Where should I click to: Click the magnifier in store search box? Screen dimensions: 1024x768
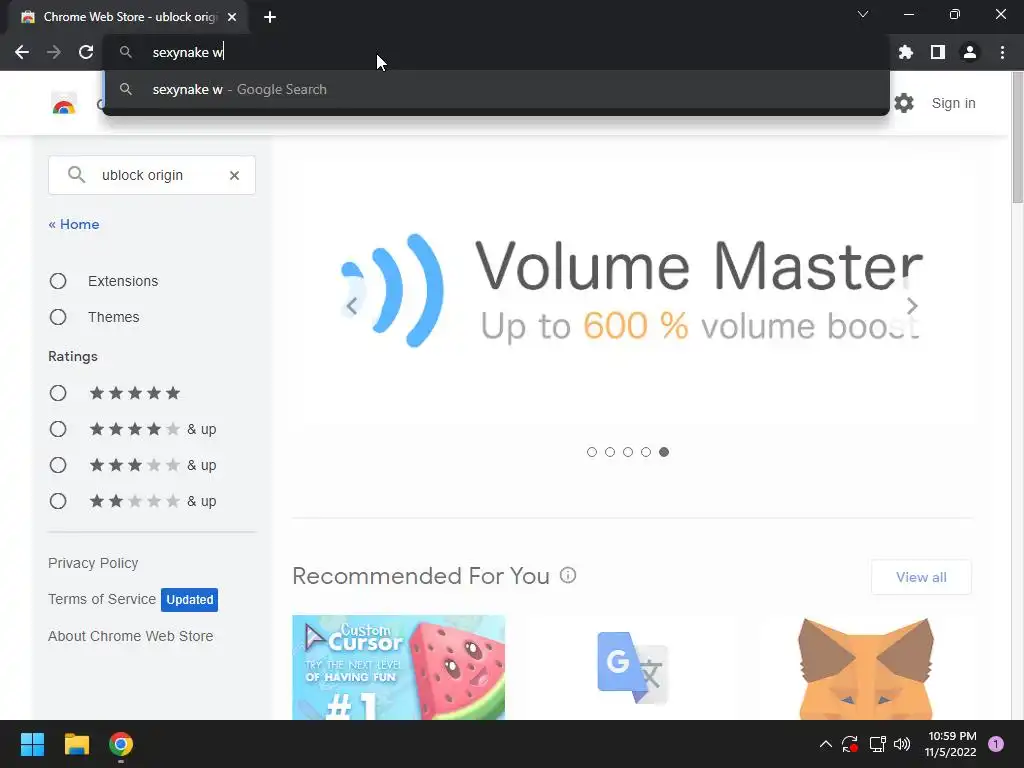(76, 175)
